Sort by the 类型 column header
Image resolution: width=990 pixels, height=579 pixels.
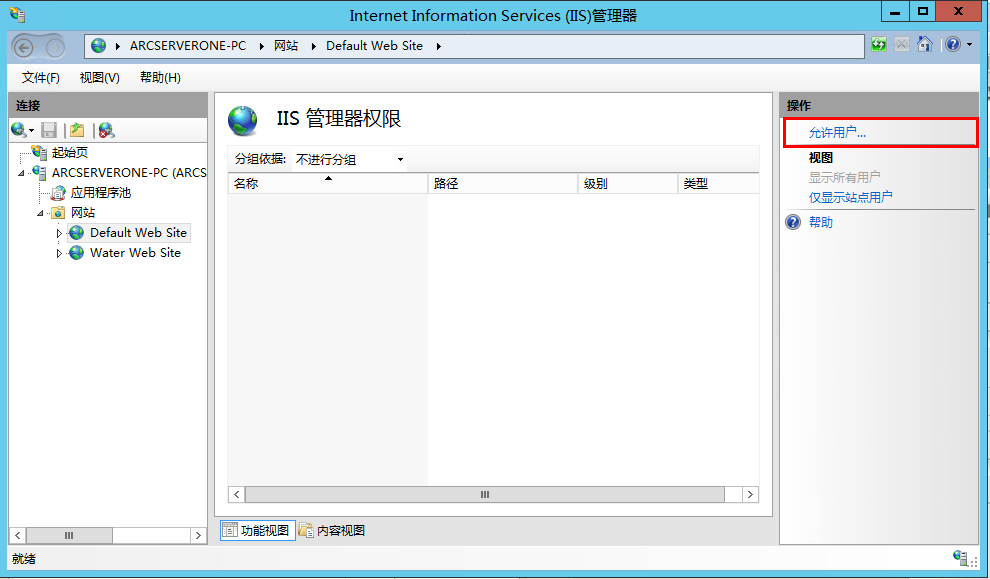719,184
